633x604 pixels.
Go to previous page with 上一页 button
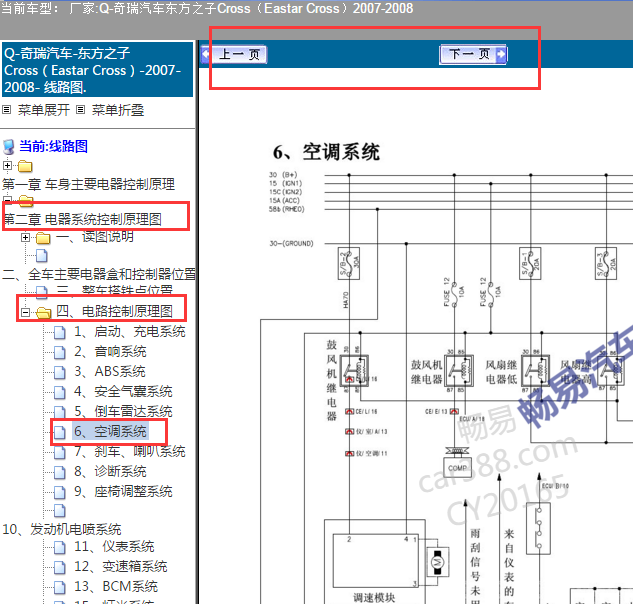(234, 54)
